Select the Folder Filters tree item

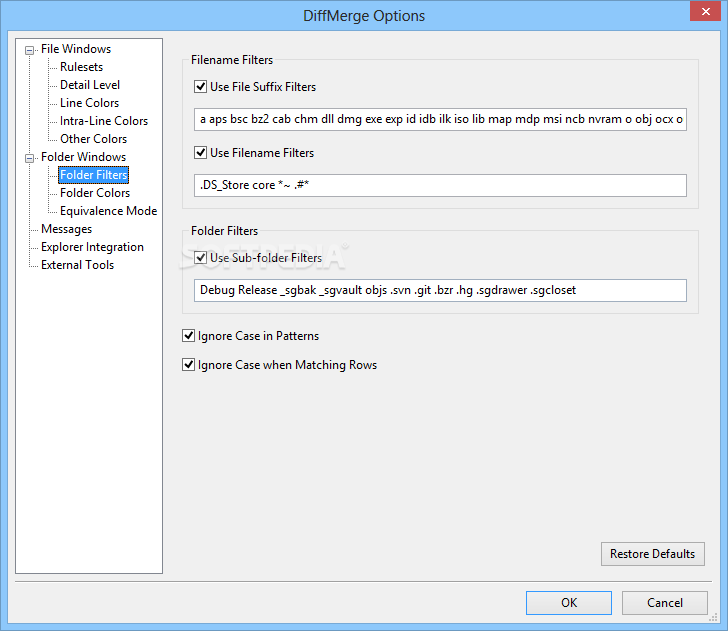click(x=93, y=175)
